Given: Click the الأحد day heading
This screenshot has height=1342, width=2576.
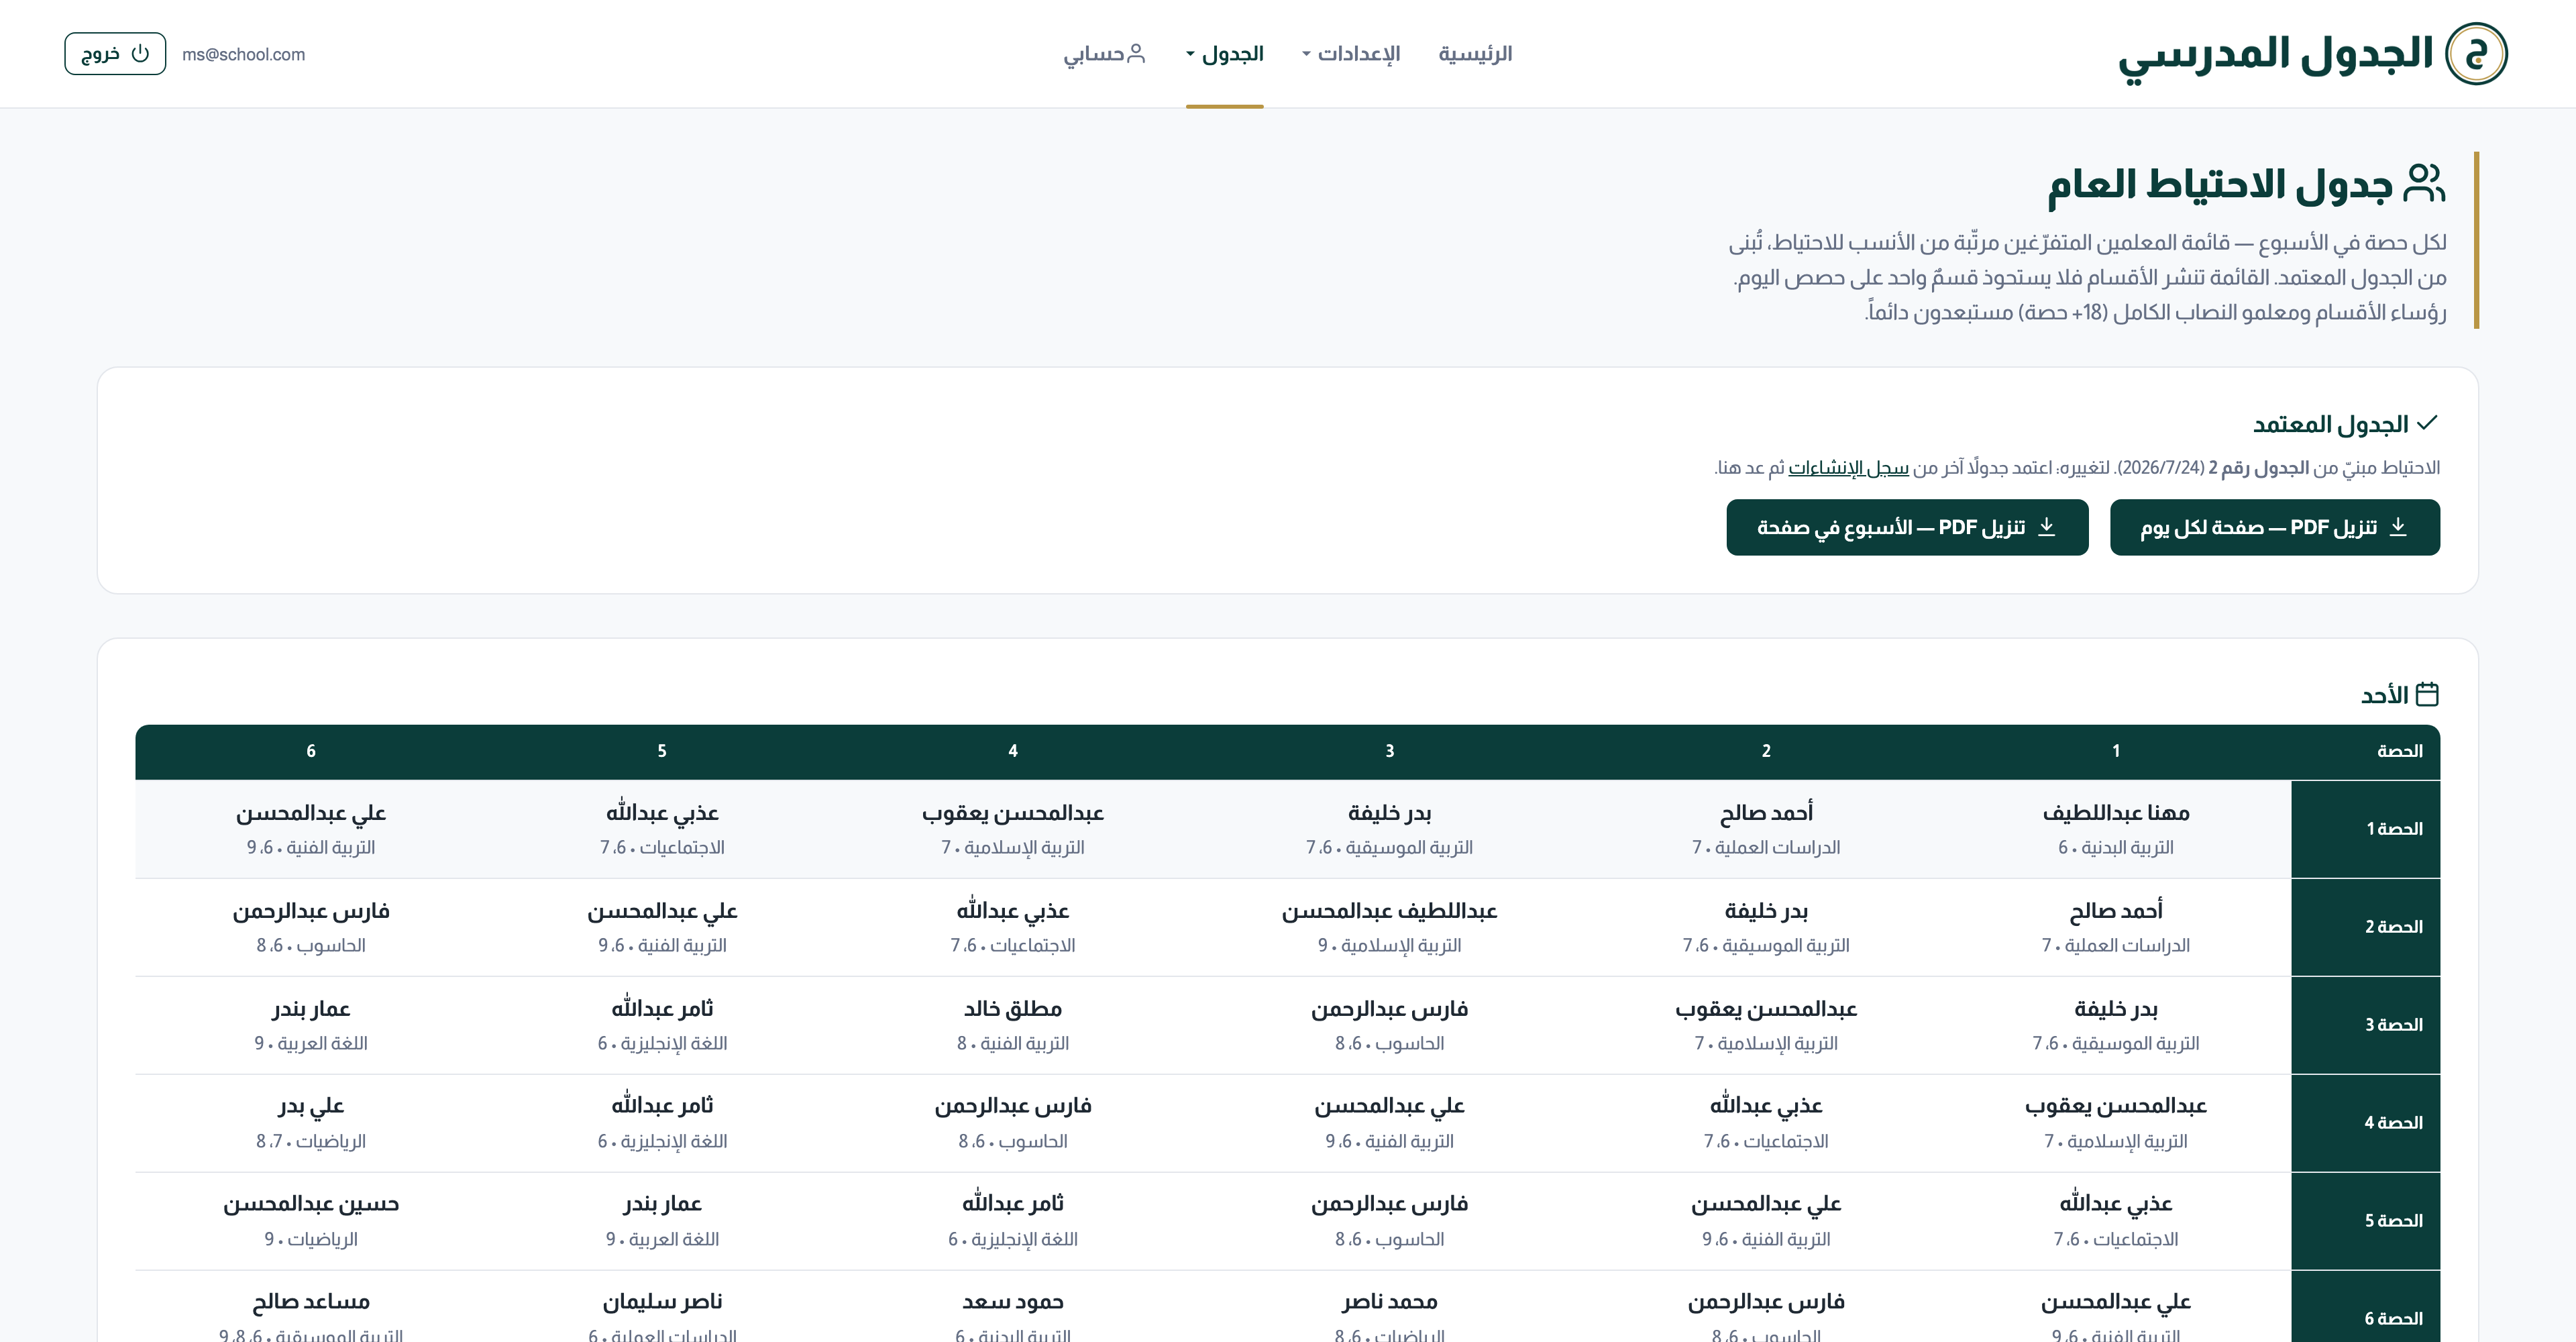Looking at the screenshot, I should pos(2384,695).
